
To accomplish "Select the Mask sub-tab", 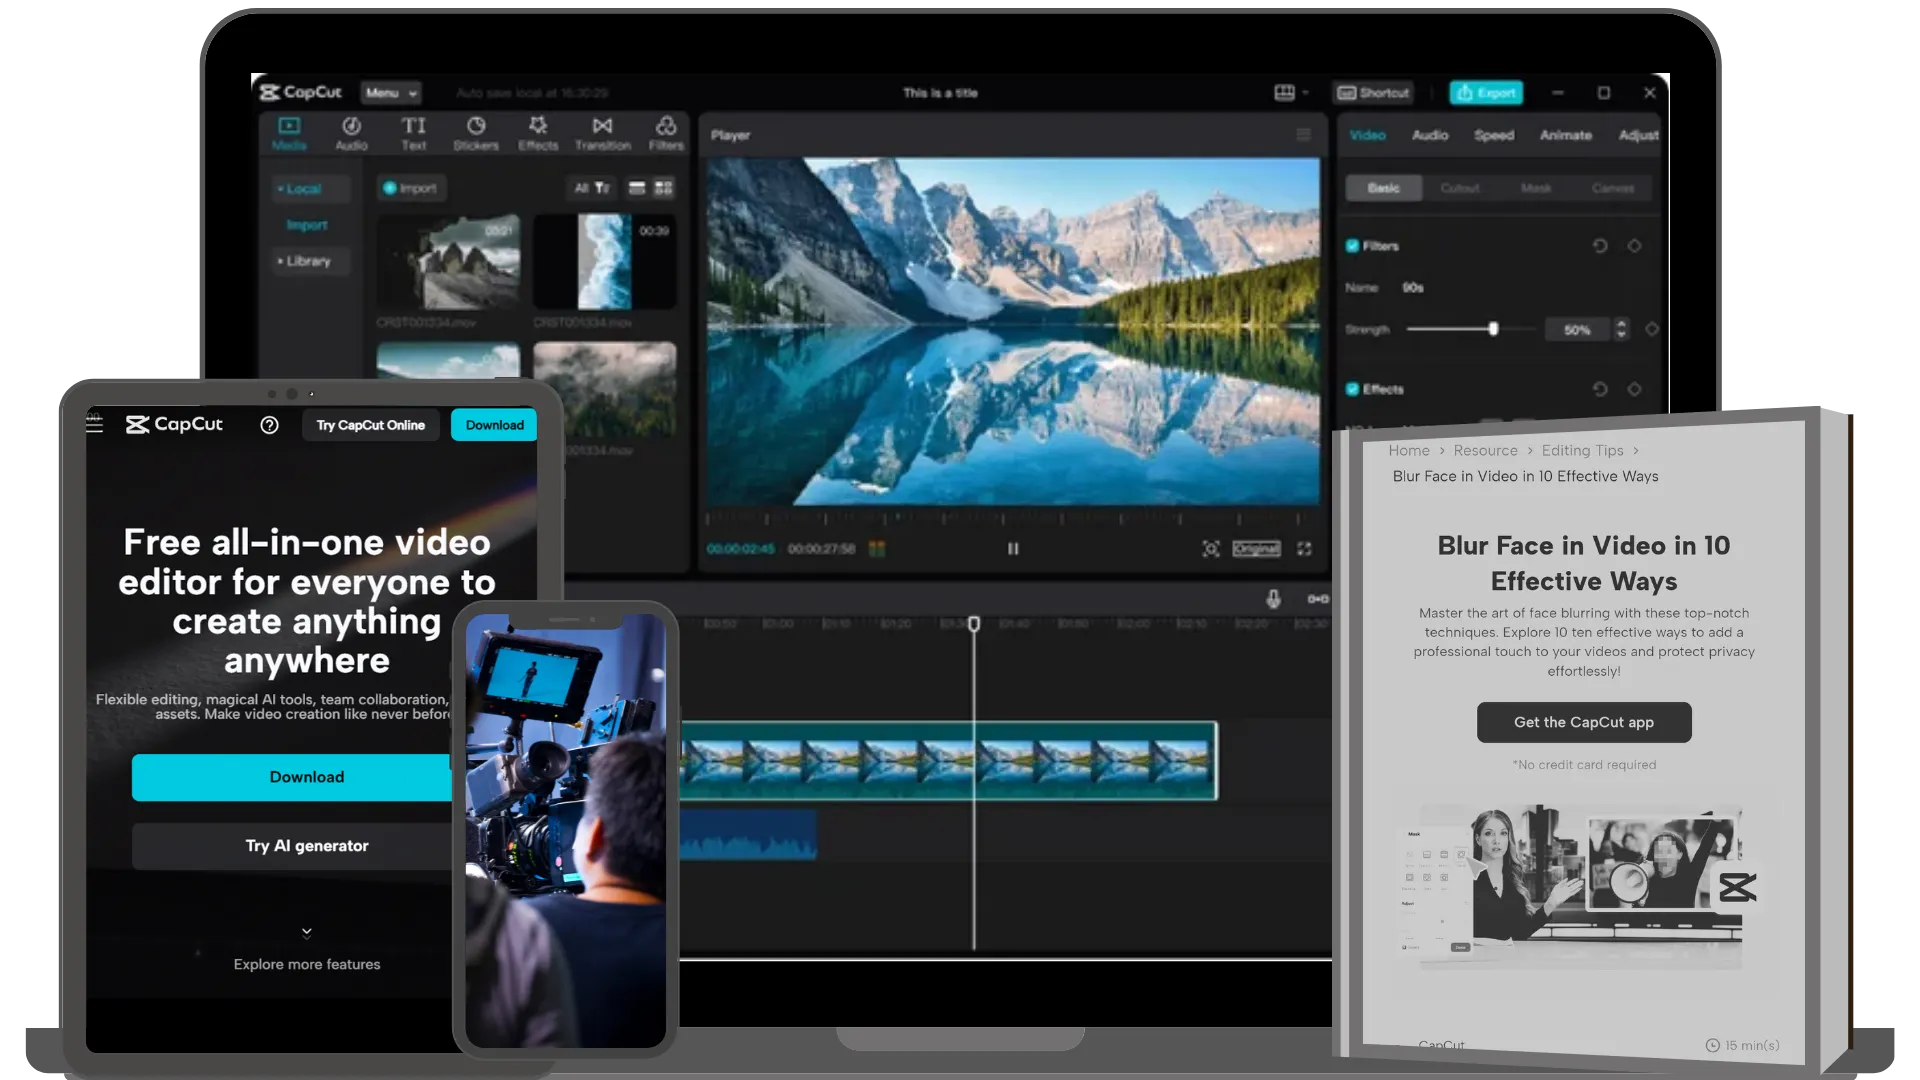I will tap(1536, 188).
